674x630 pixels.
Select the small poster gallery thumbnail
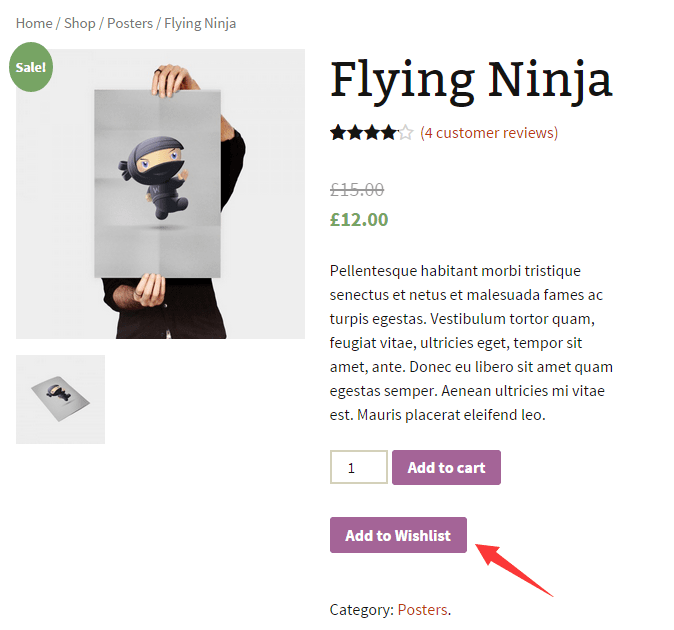(x=60, y=399)
